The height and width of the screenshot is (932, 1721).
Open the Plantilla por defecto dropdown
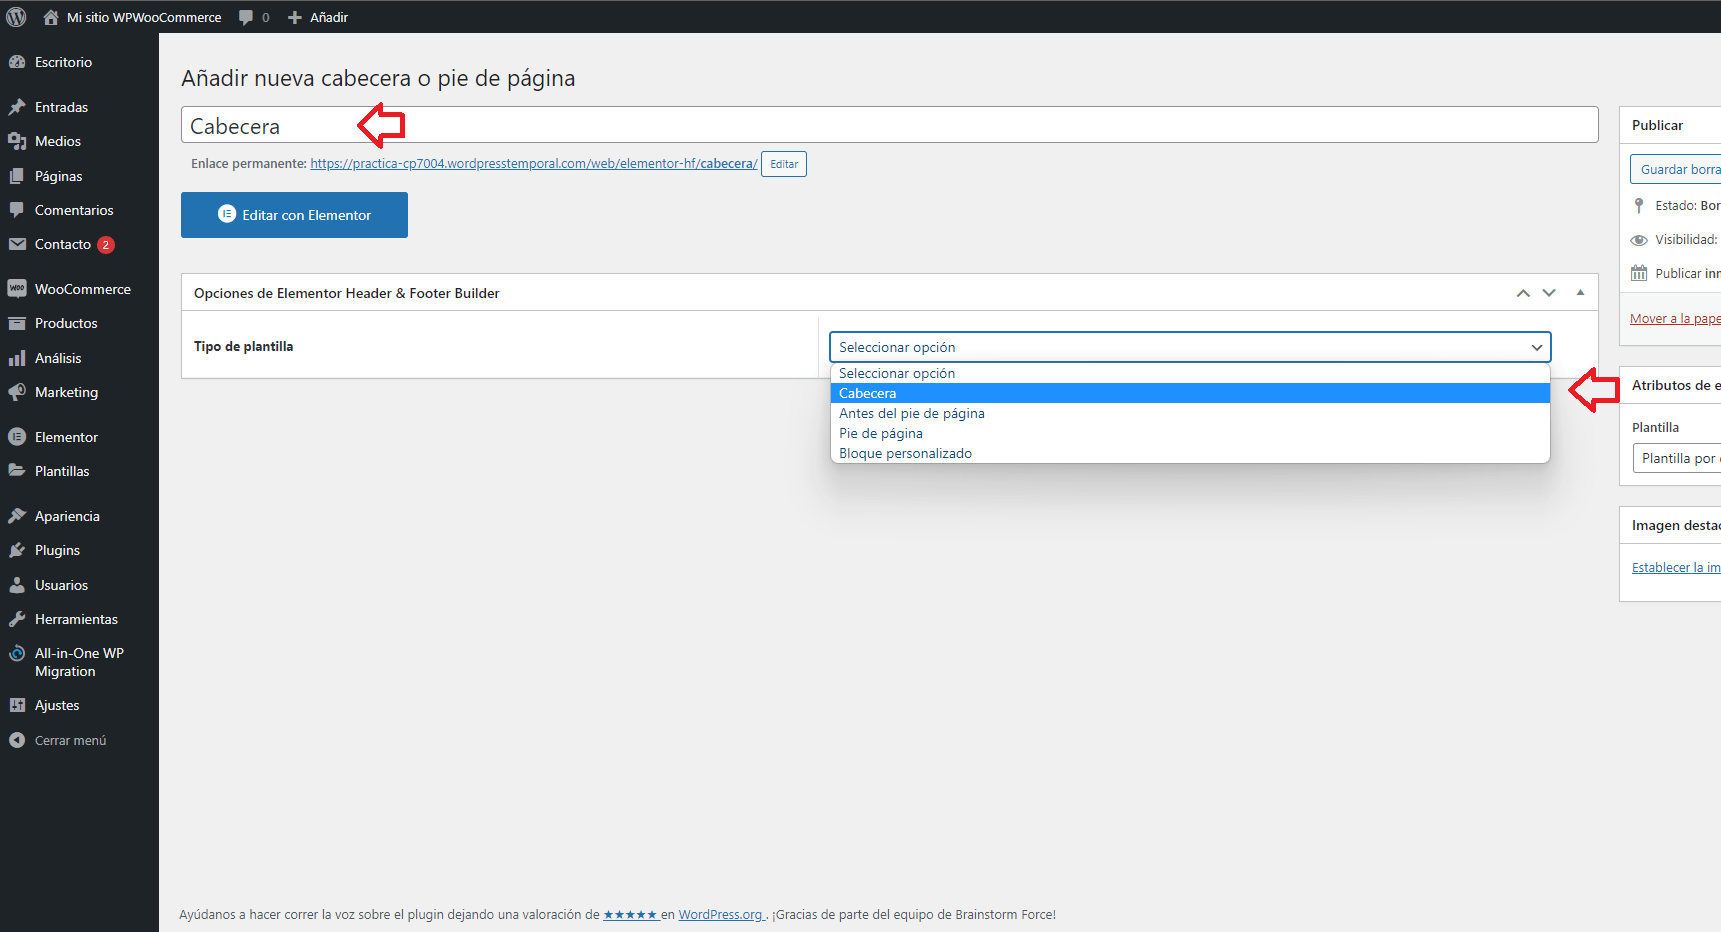(1677, 458)
